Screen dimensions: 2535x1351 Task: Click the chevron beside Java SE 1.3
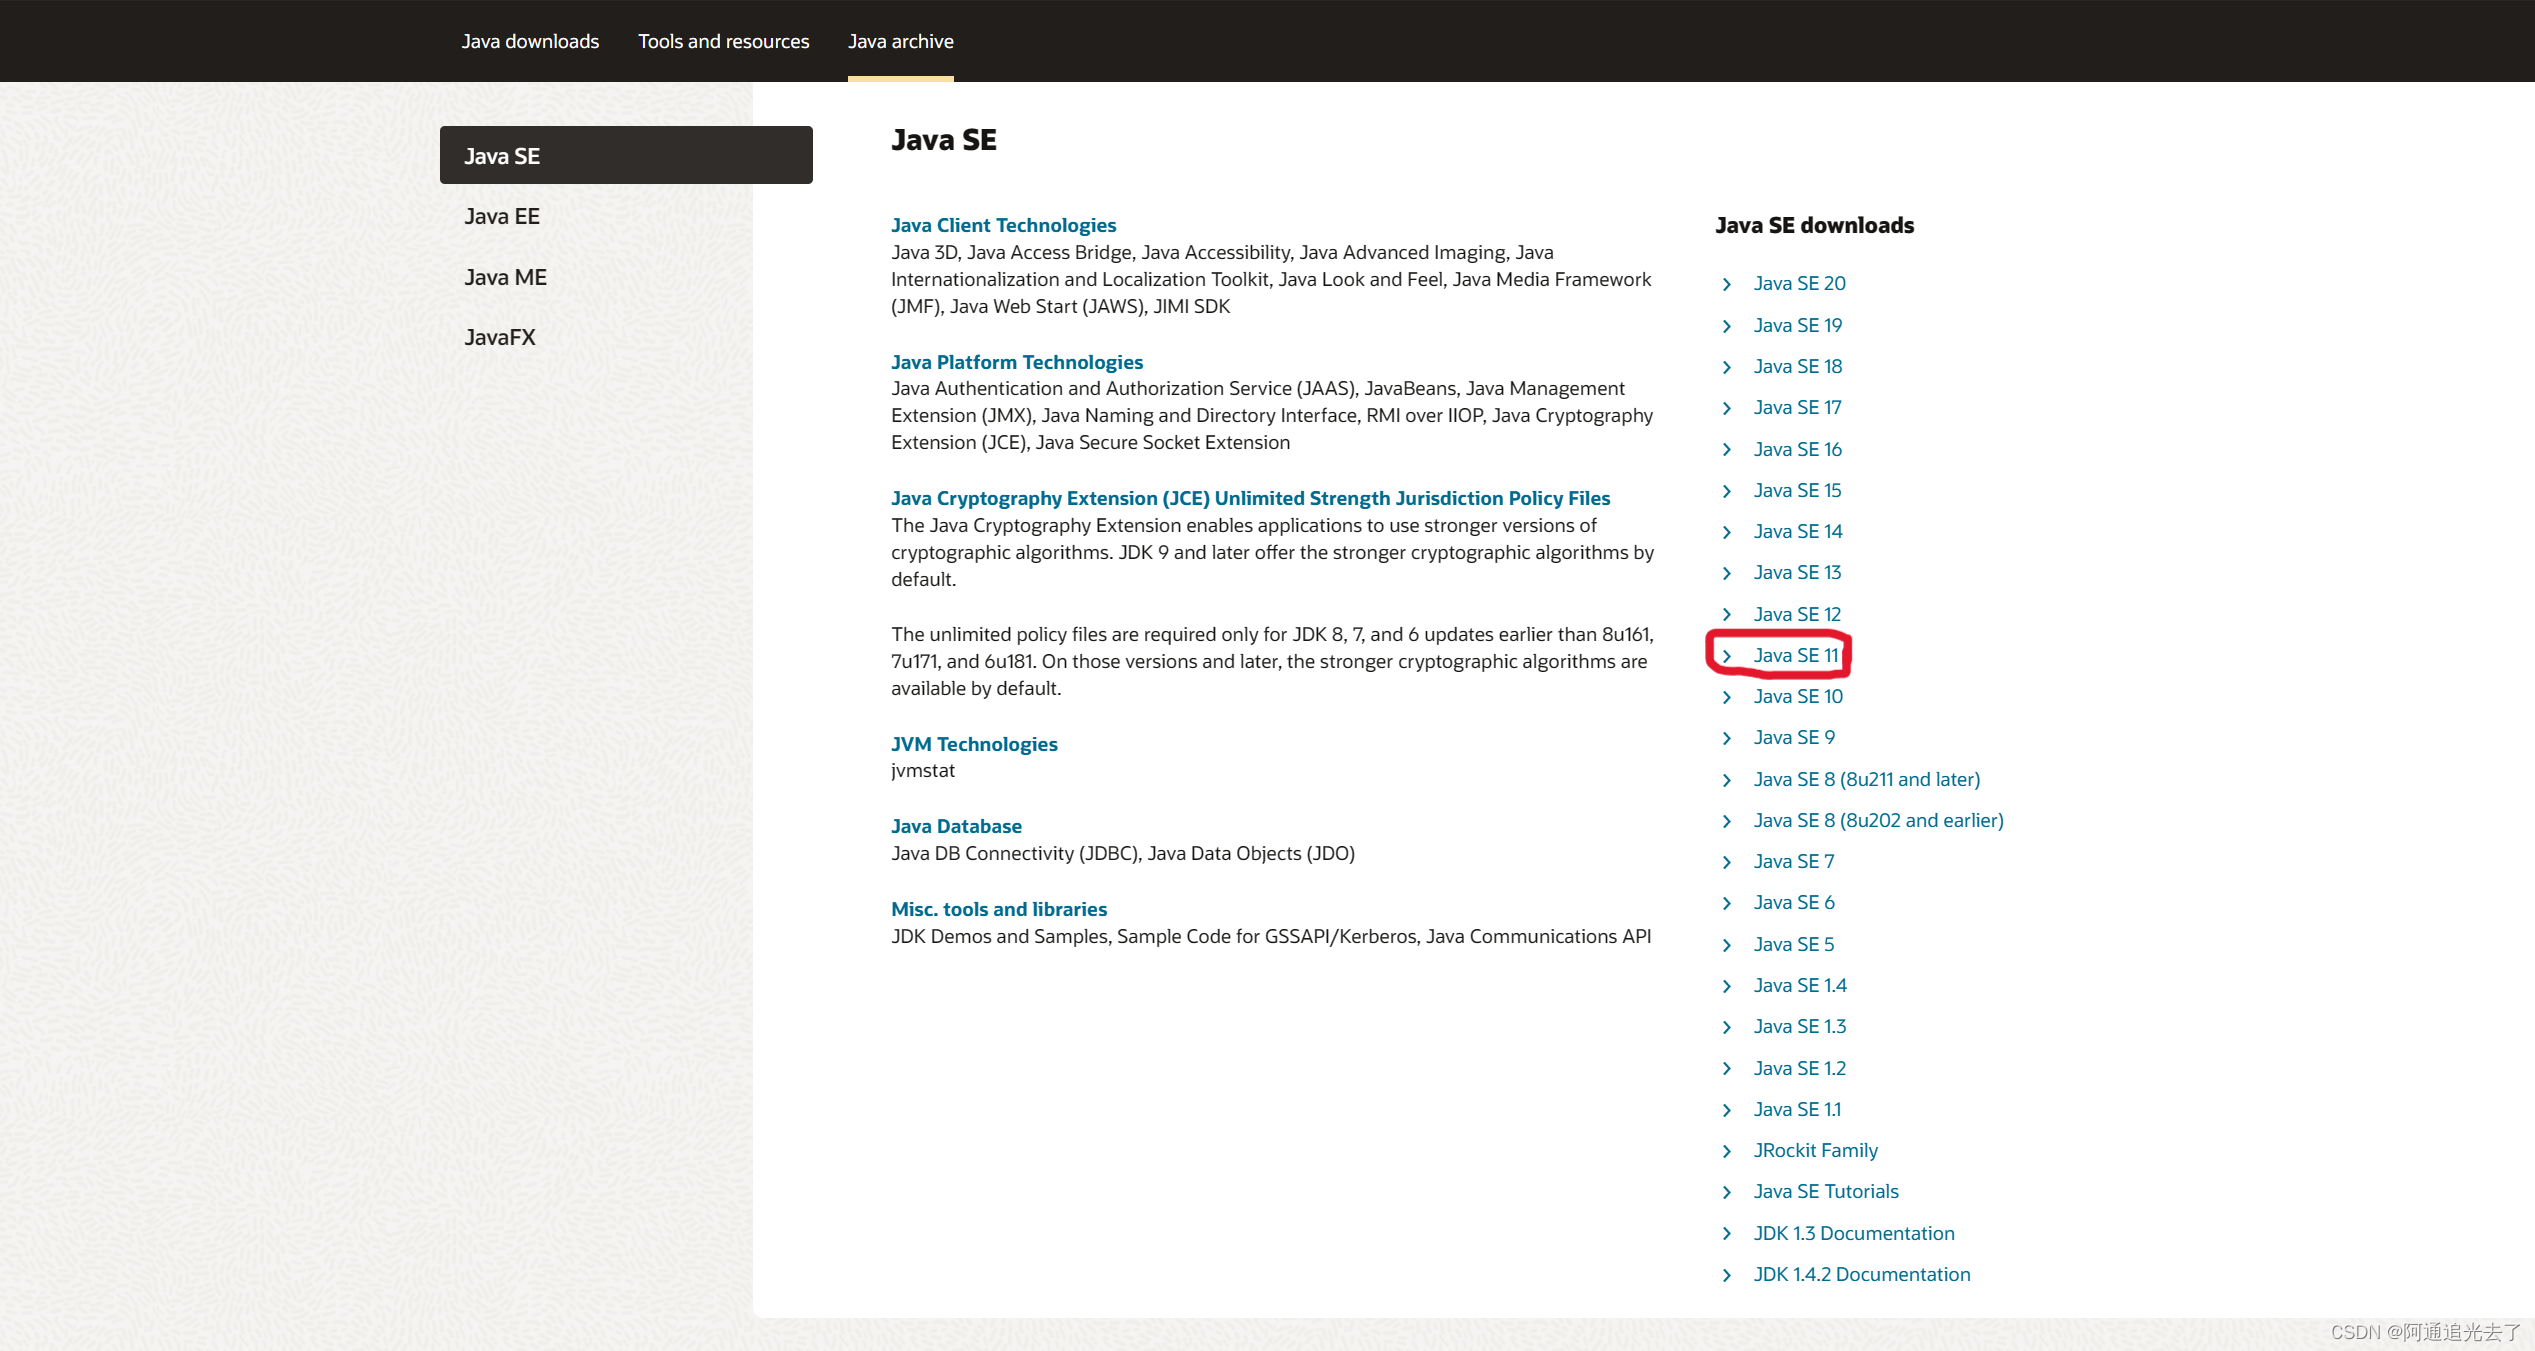point(1727,1027)
